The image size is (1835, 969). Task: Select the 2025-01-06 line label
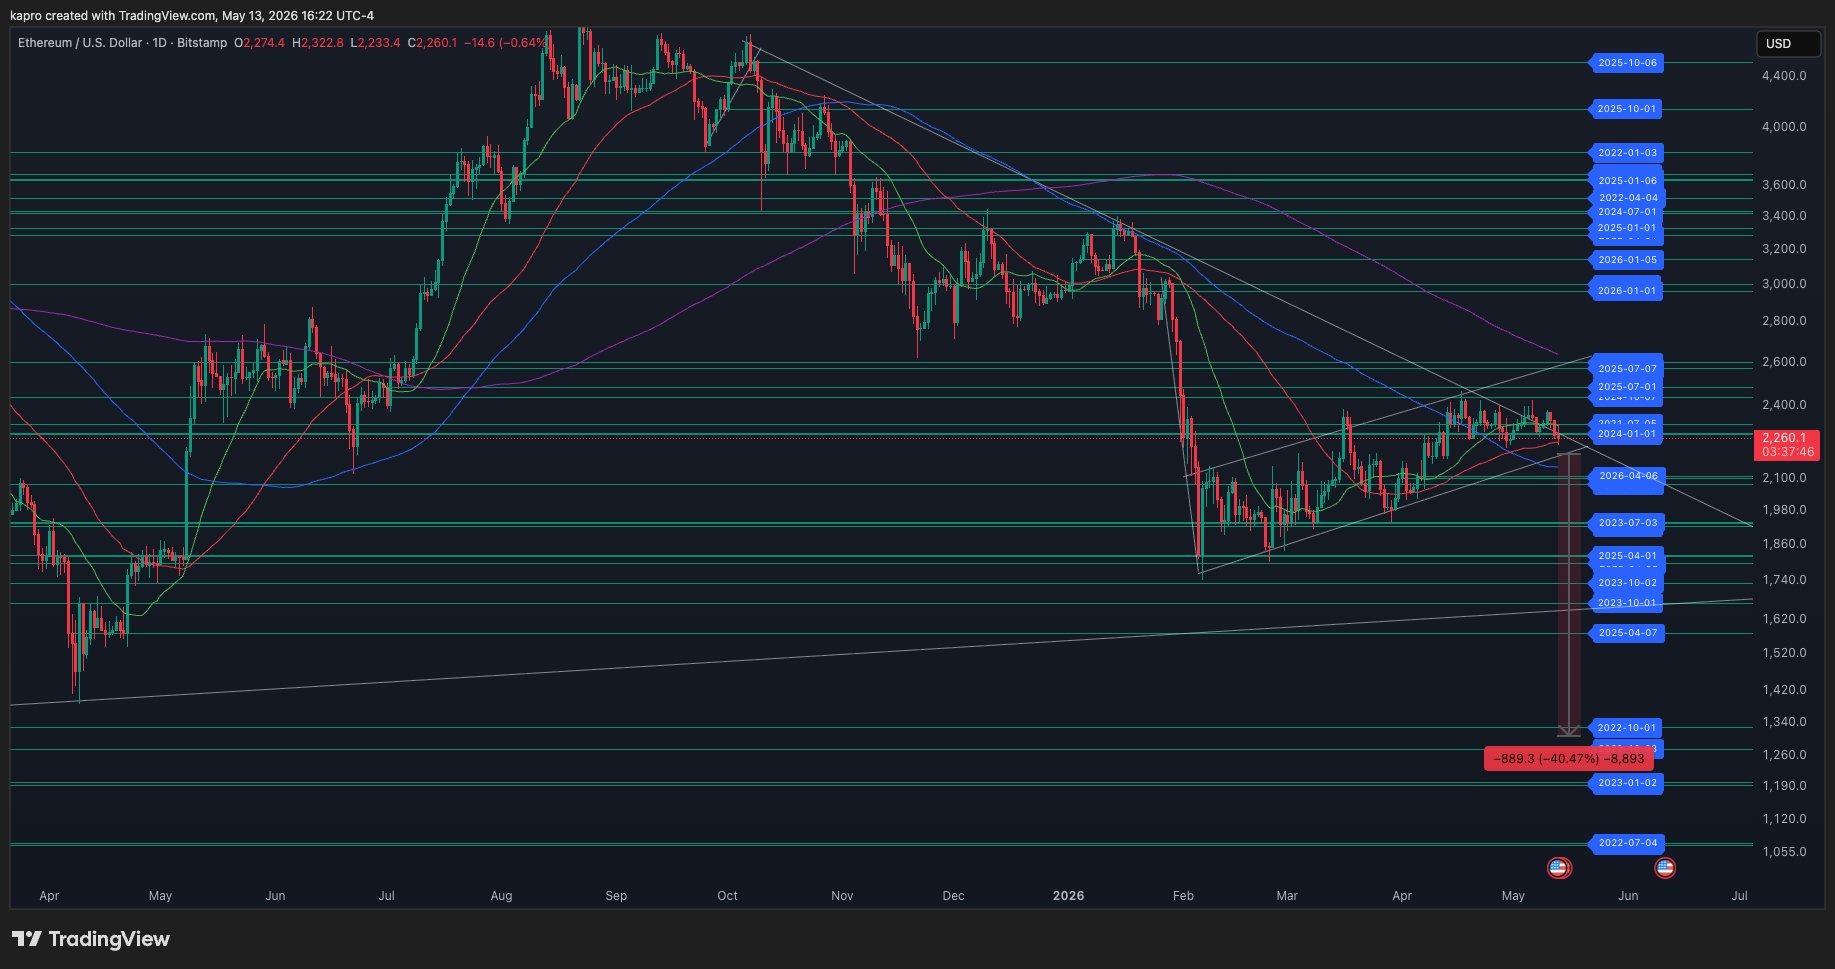coord(1626,181)
